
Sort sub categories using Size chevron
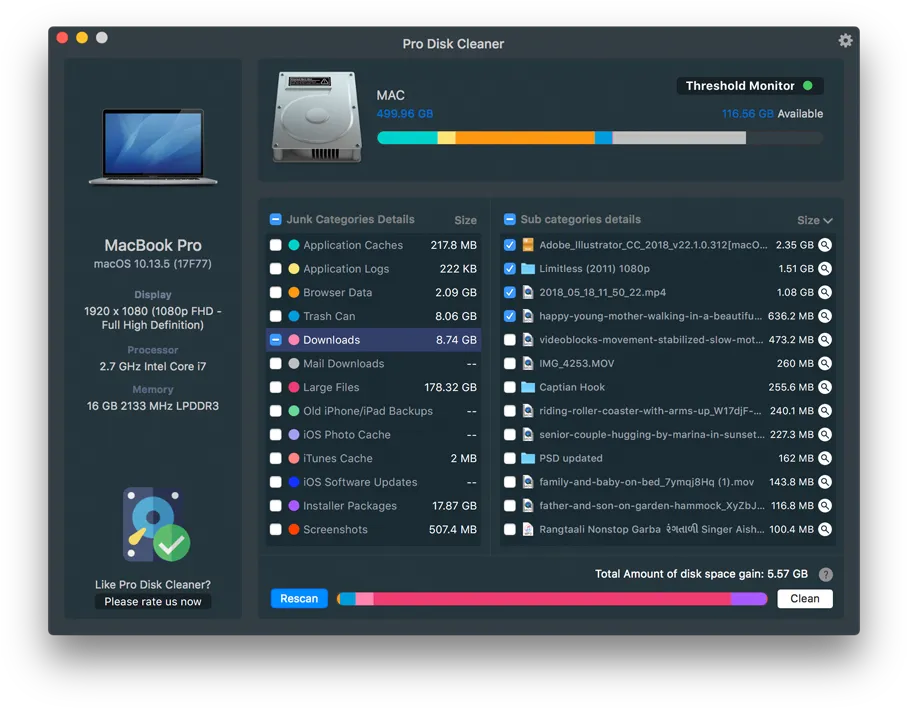click(828, 220)
